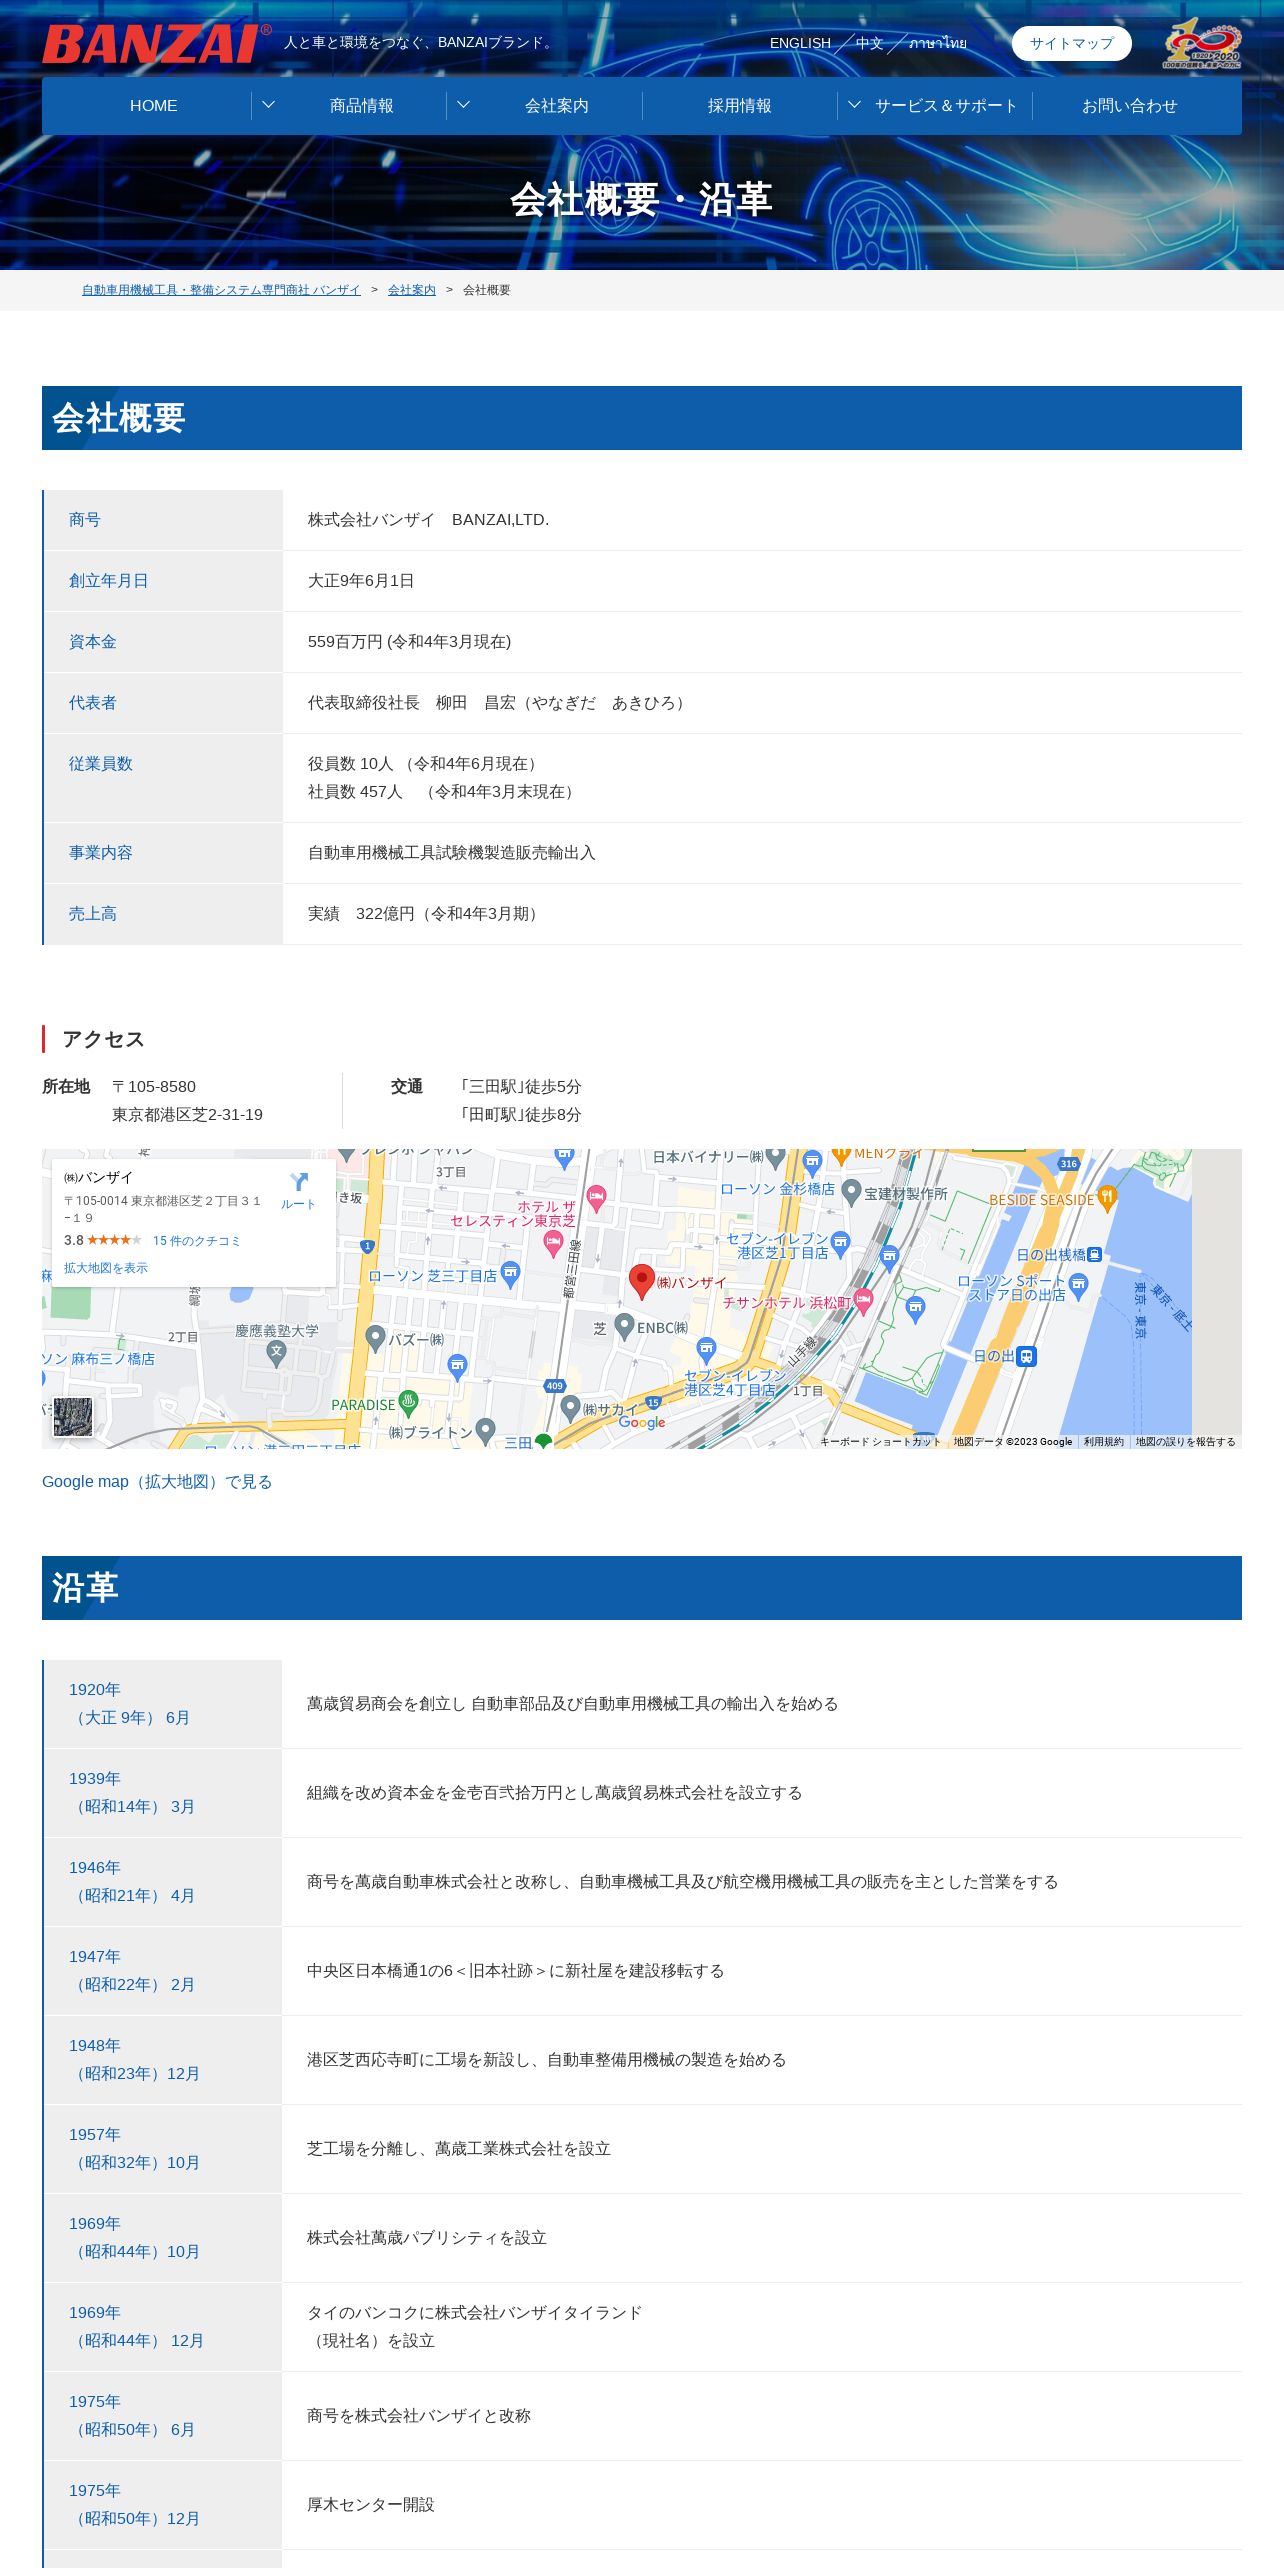Click the BESIDE SEASIDE restaurant marker
Image resolution: width=1284 pixels, height=2568 pixels.
[1106, 1198]
